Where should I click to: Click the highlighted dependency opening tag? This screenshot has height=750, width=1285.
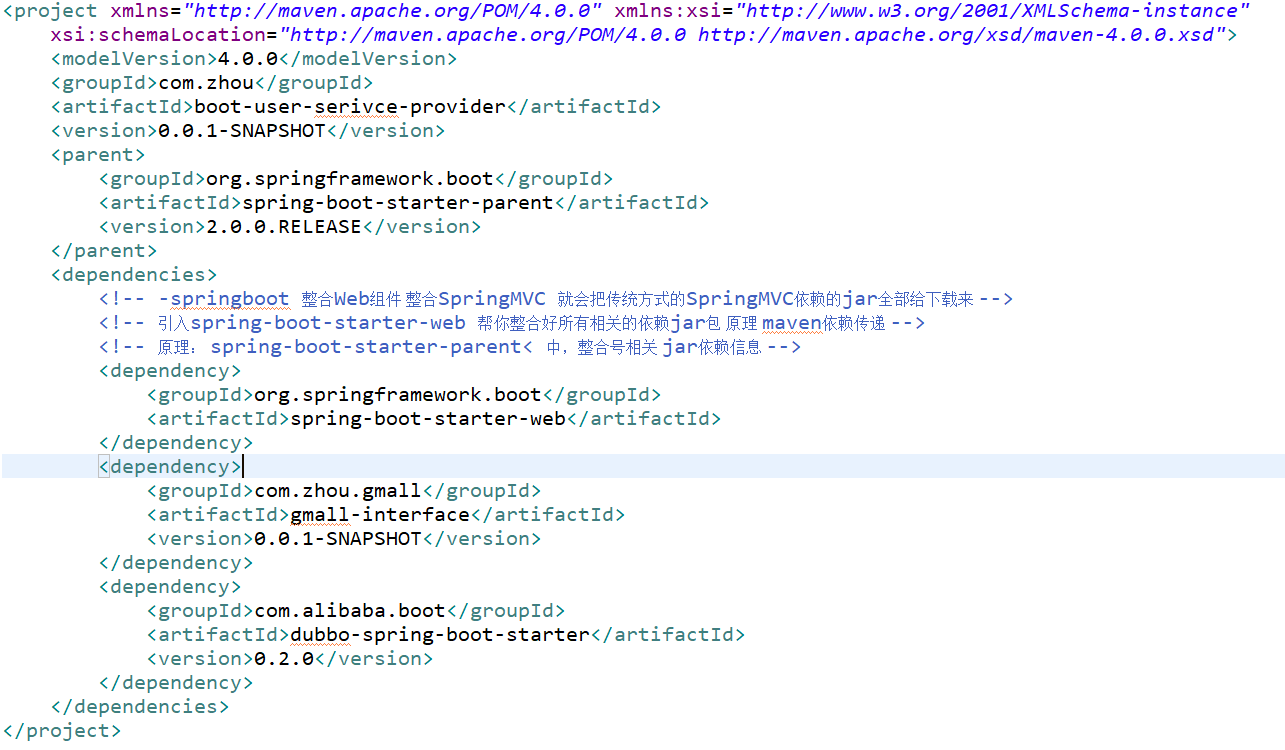tap(170, 467)
